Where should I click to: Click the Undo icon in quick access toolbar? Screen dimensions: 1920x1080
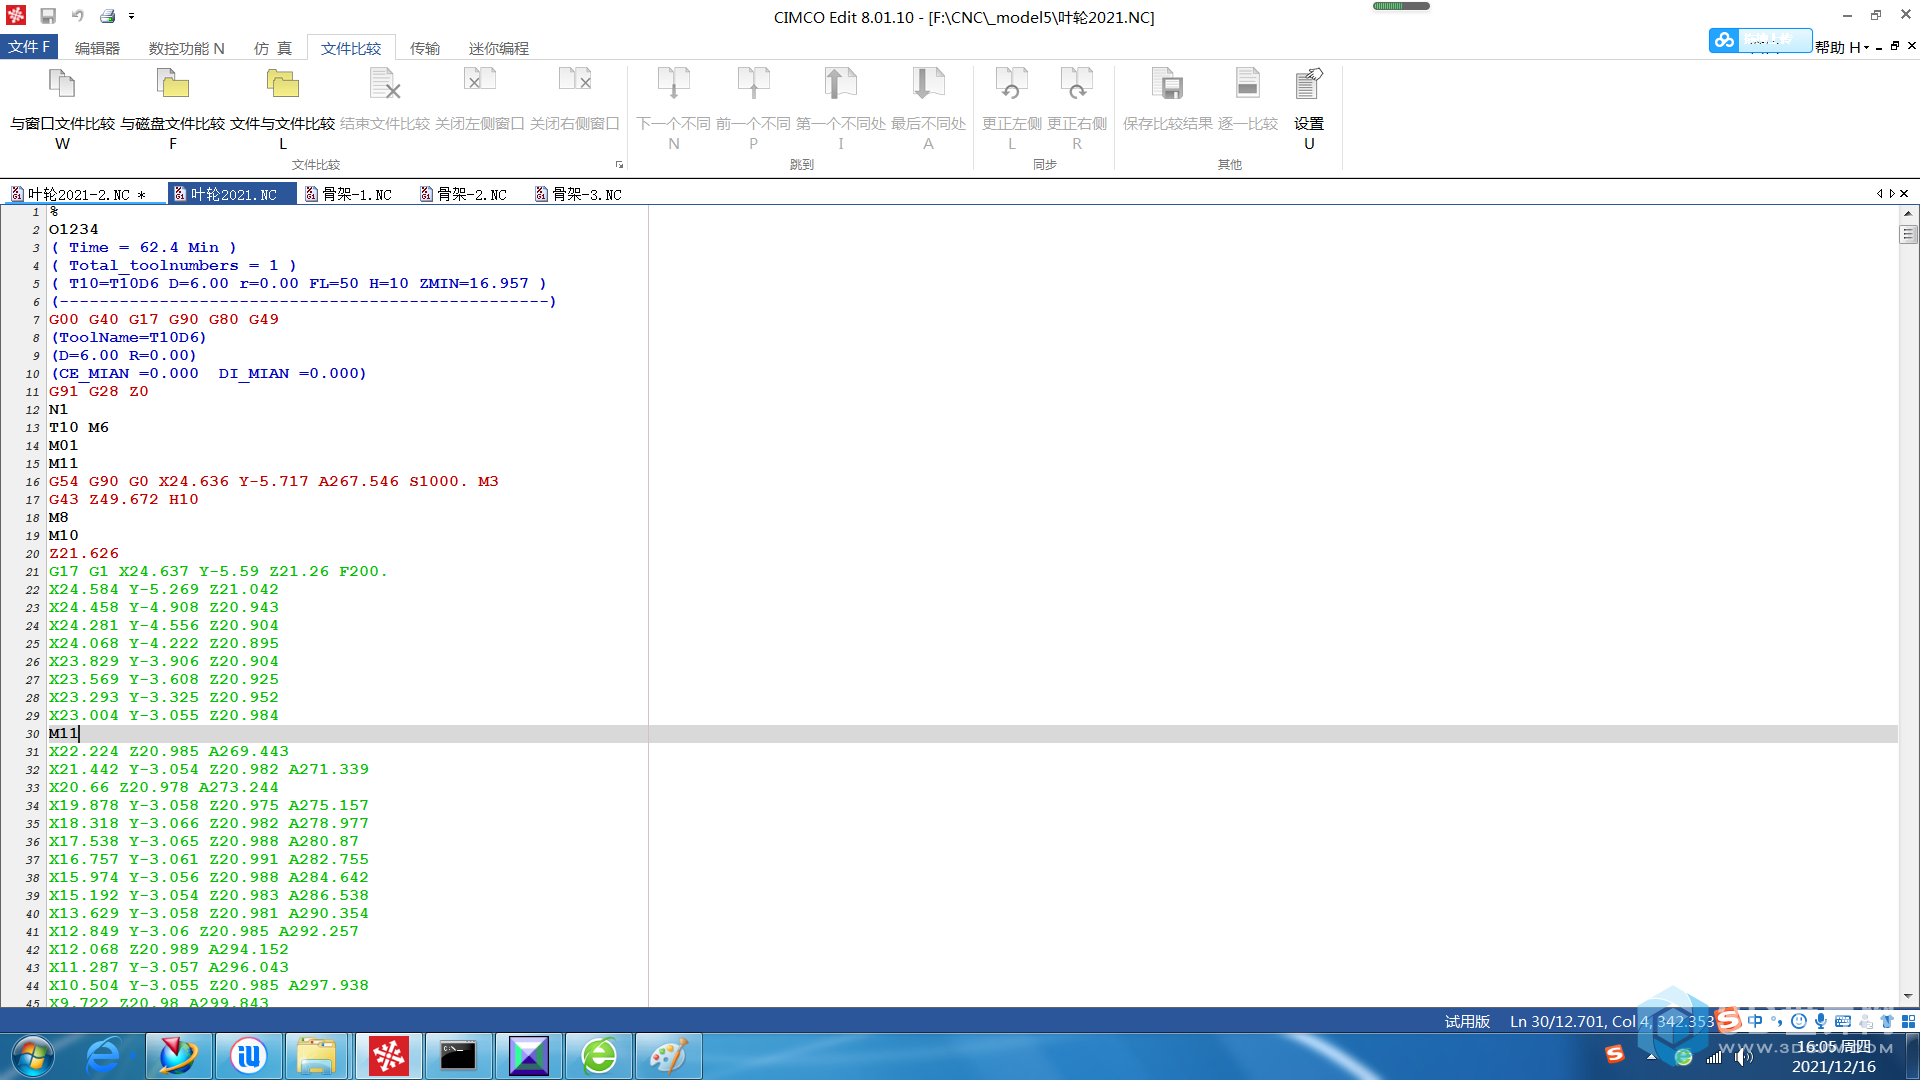click(x=78, y=16)
